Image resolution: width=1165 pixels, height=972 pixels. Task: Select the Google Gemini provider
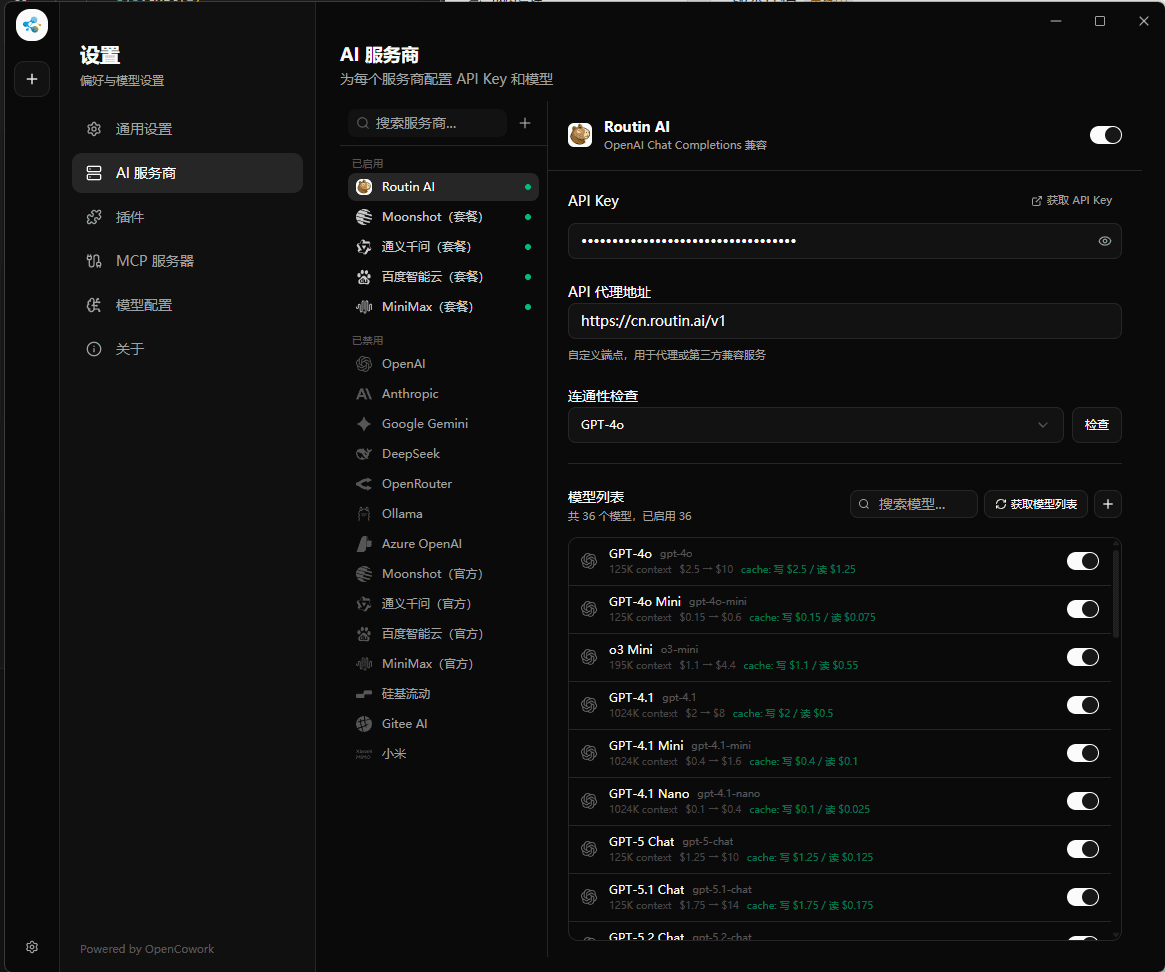pos(424,424)
